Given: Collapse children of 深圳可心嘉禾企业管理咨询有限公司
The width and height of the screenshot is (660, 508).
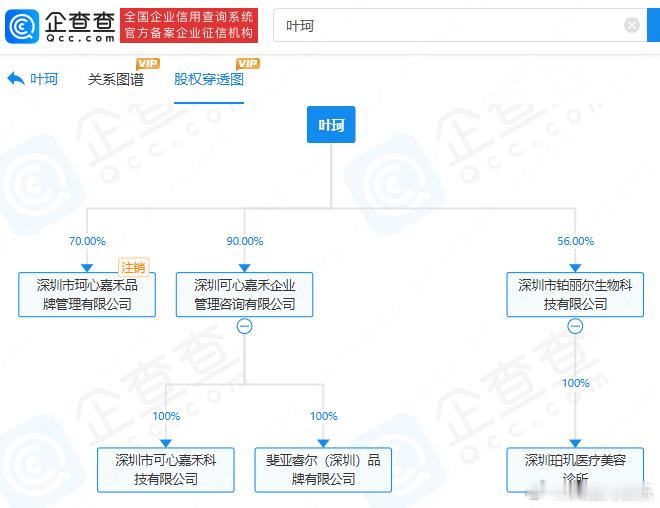Looking at the screenshot, I should click(x=245, y=326).
